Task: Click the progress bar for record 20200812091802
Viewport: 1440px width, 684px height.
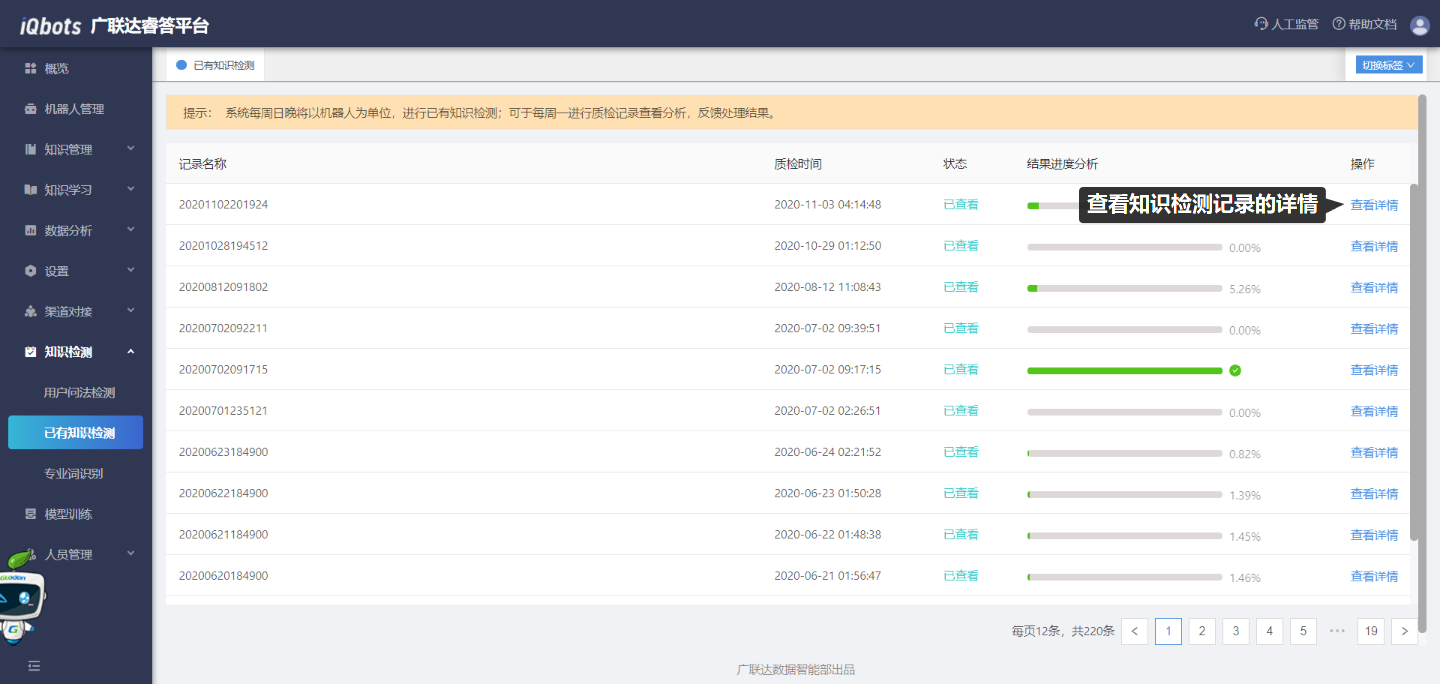Action: tap(1124, 288)
